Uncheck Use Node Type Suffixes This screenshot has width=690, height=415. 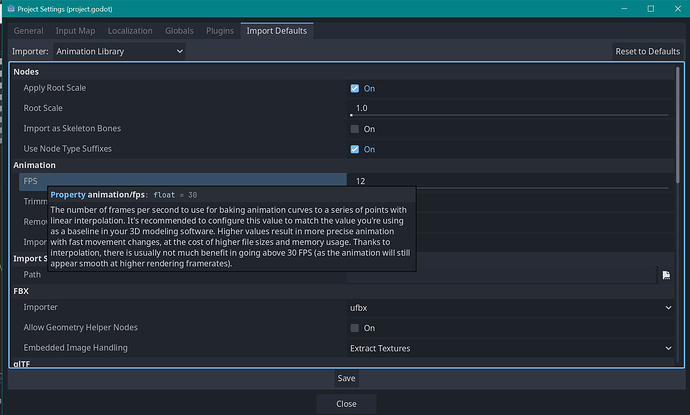(355, 149)
